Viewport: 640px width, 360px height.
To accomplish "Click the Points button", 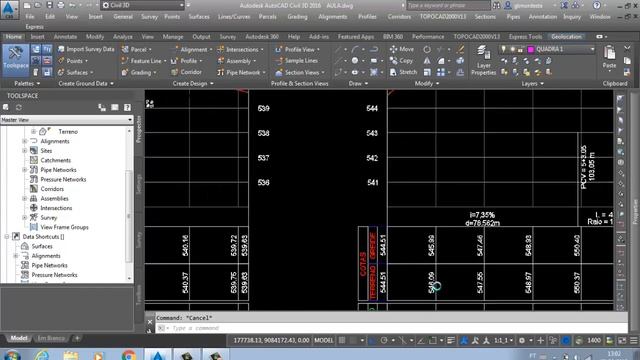I will click(73, 61).
